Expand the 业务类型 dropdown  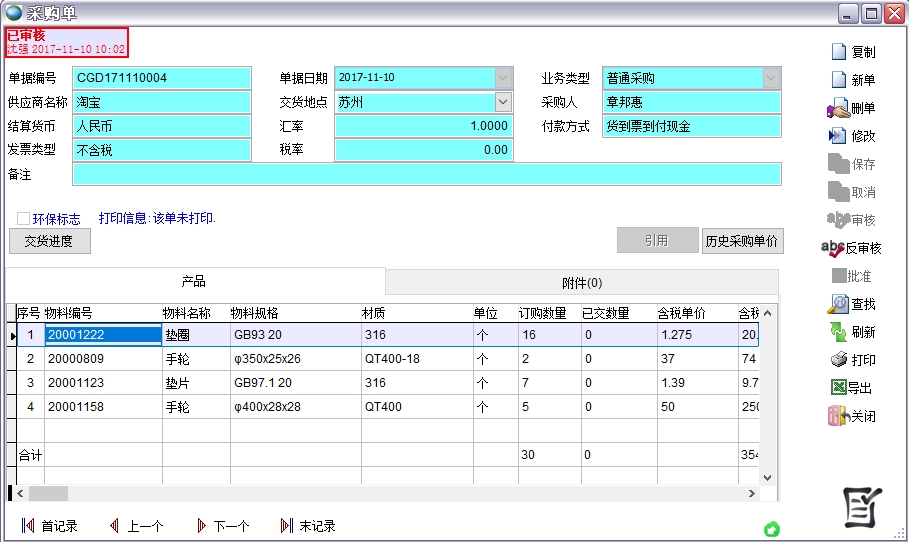coord(771,78)
